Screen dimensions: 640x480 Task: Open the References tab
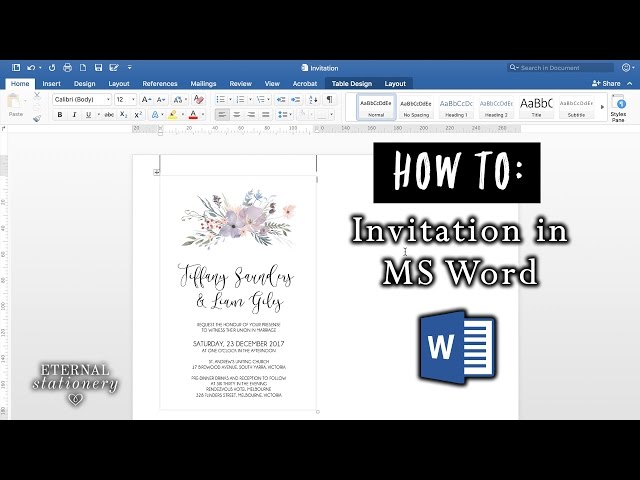click(x=160, y=84)
